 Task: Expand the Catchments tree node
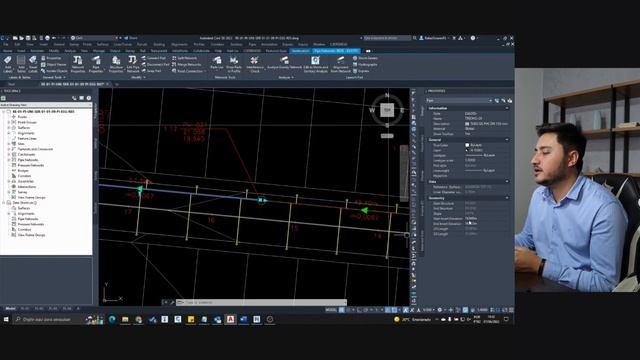(x=9, y=154)
